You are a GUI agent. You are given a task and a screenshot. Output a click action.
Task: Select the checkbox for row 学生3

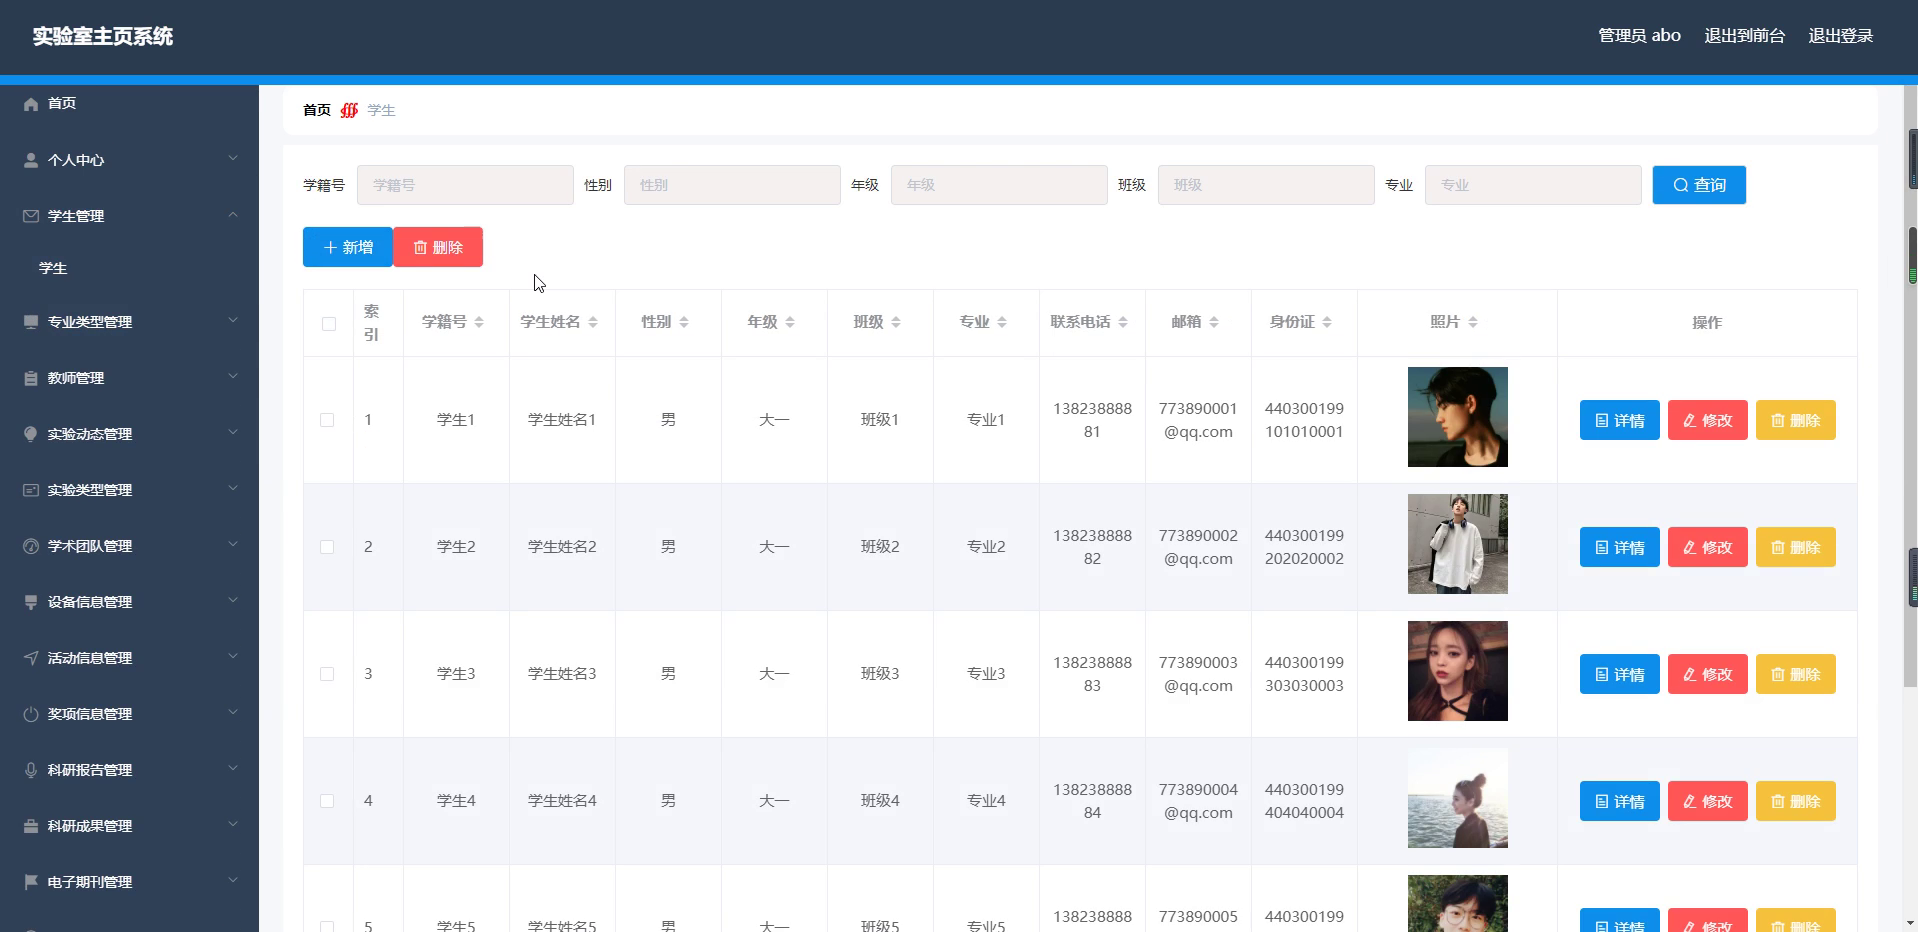click(327, 674)
